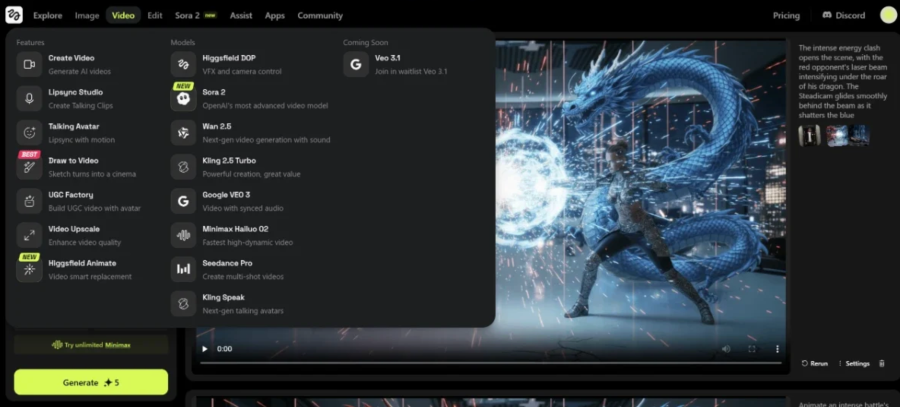Click the Minimax Hailuo 02 waveform icon
This screenshot has height=407, width=900.
[183, 235]
